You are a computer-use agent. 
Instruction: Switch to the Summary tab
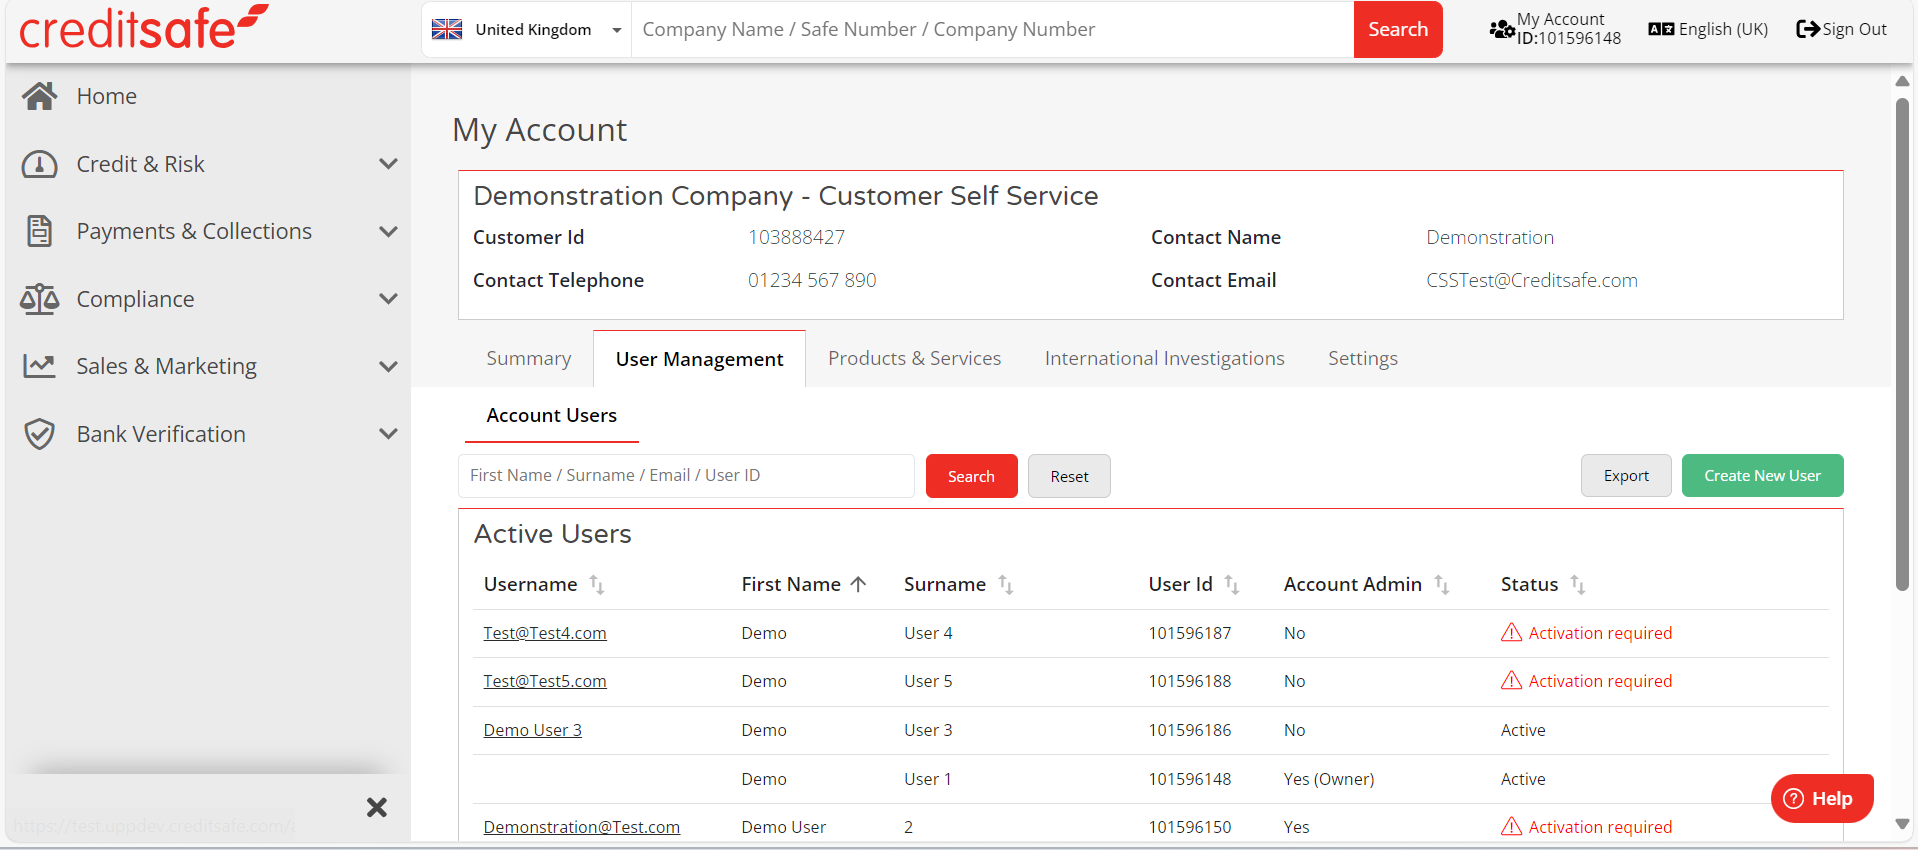(x=529, y=358)
